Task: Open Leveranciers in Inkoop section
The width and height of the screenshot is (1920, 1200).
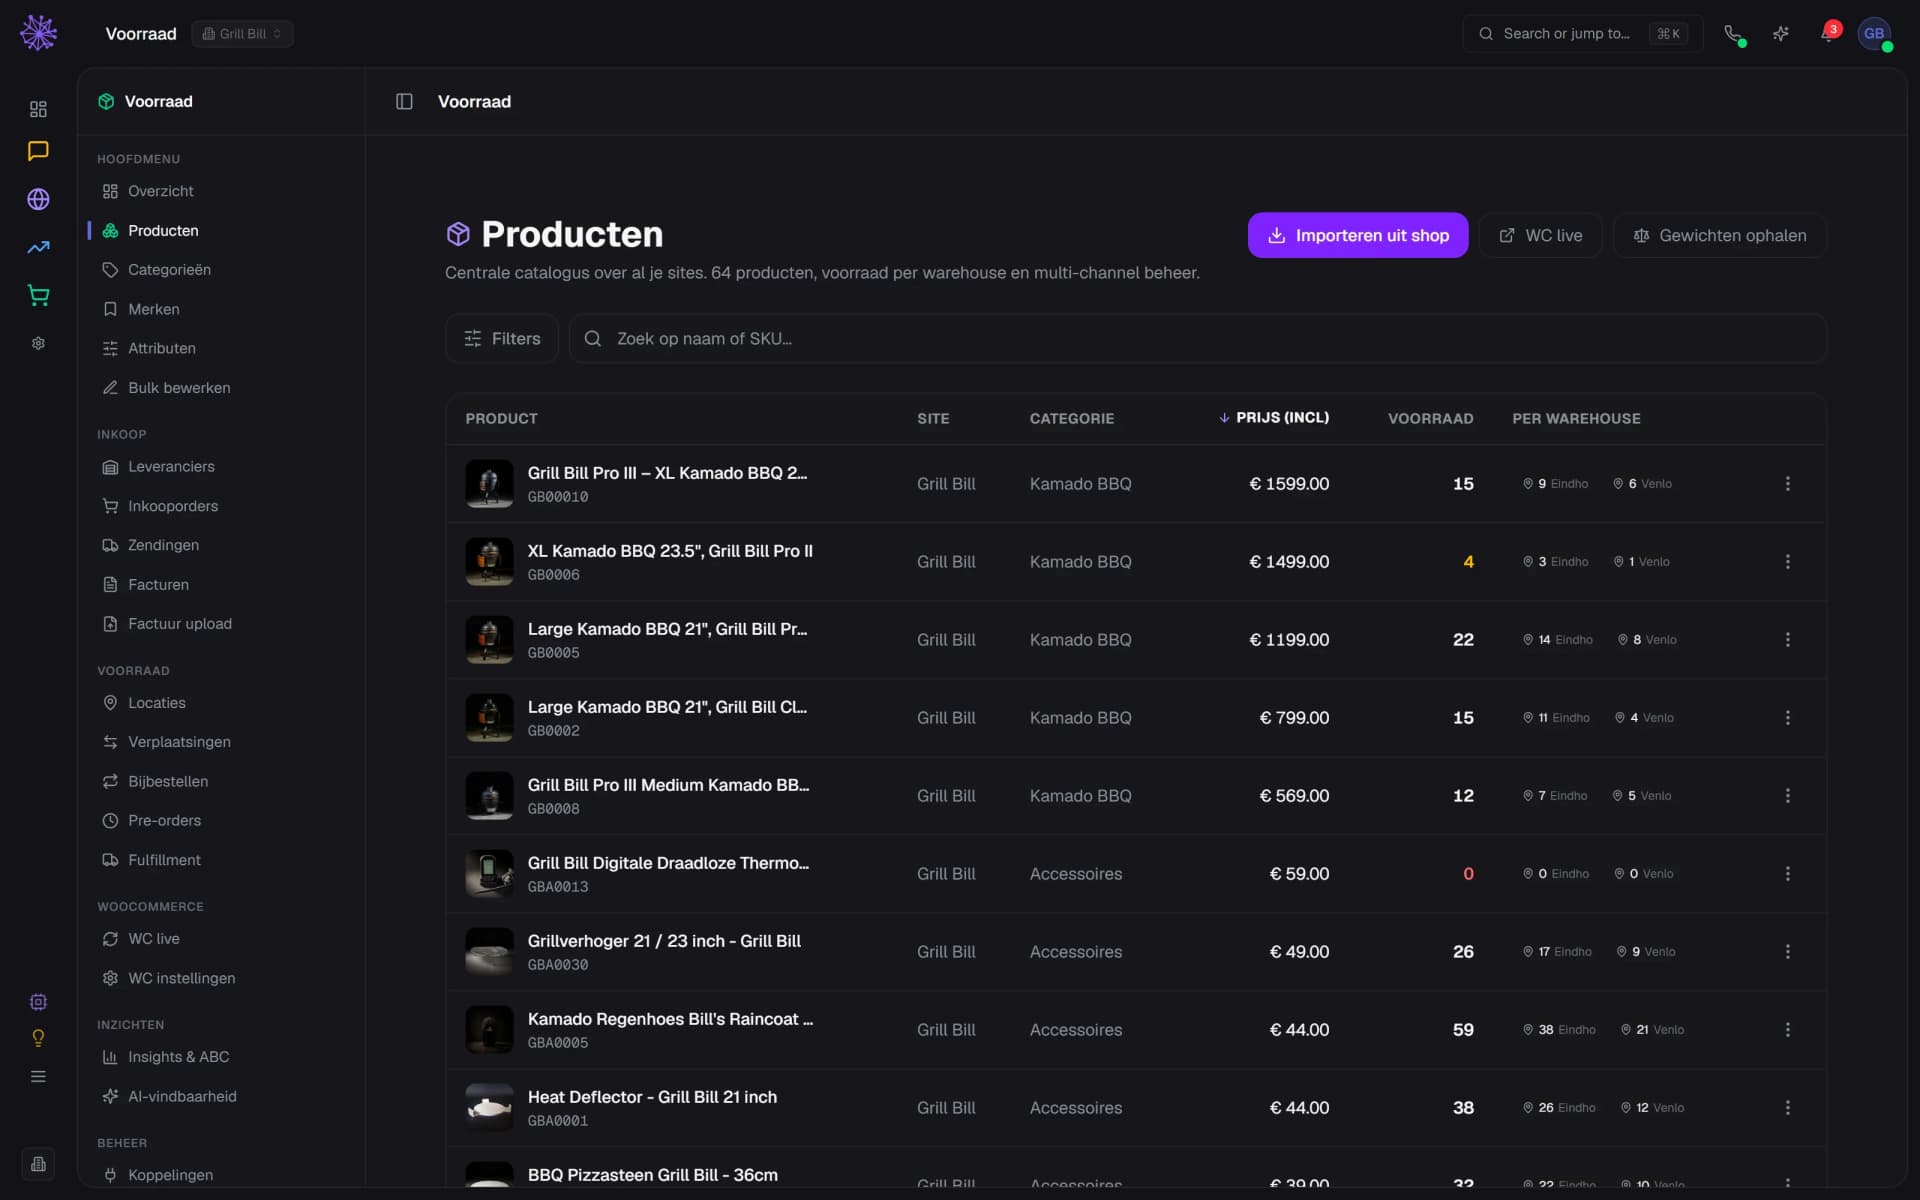Action: [171, 467]
